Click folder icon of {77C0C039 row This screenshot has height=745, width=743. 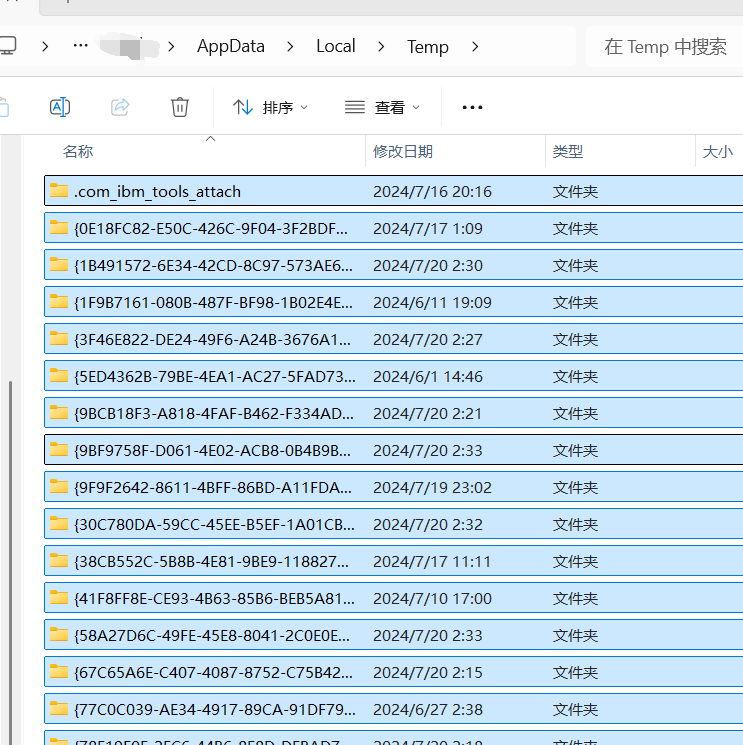[x=59, y=708]
